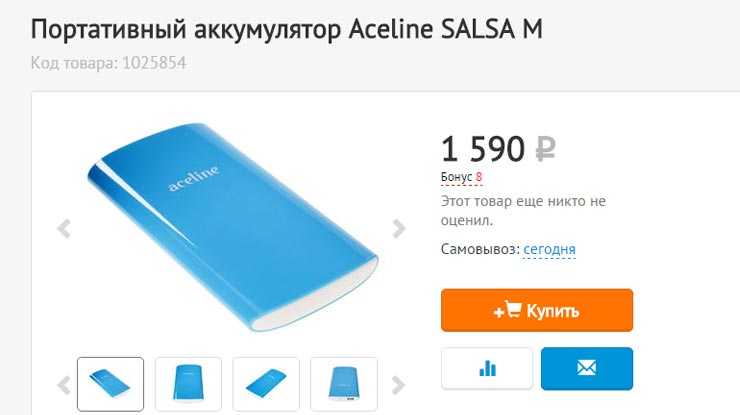Advance thumbnail strip with right arrow
The height and width of the screenshot is (415, 740).
[398, 385]
